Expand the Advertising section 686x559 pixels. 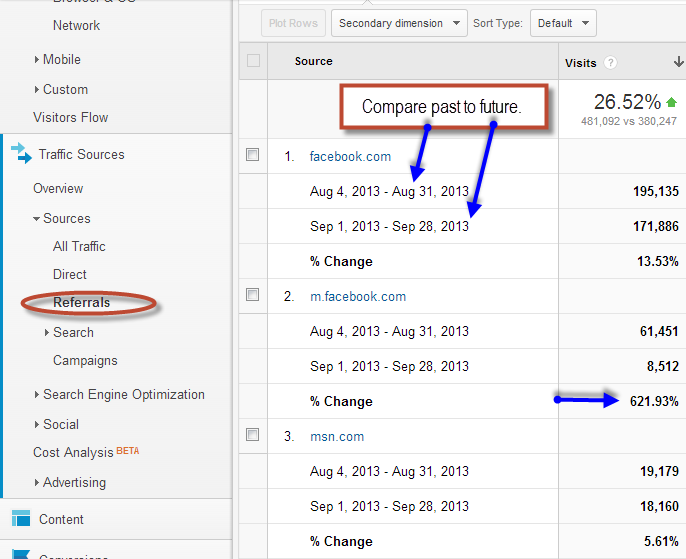[37, 482]
